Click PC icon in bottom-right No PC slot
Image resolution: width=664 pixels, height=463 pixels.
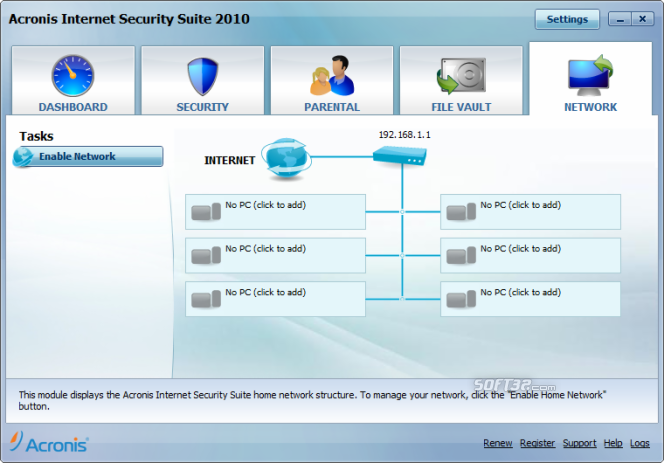pos(461,299)
